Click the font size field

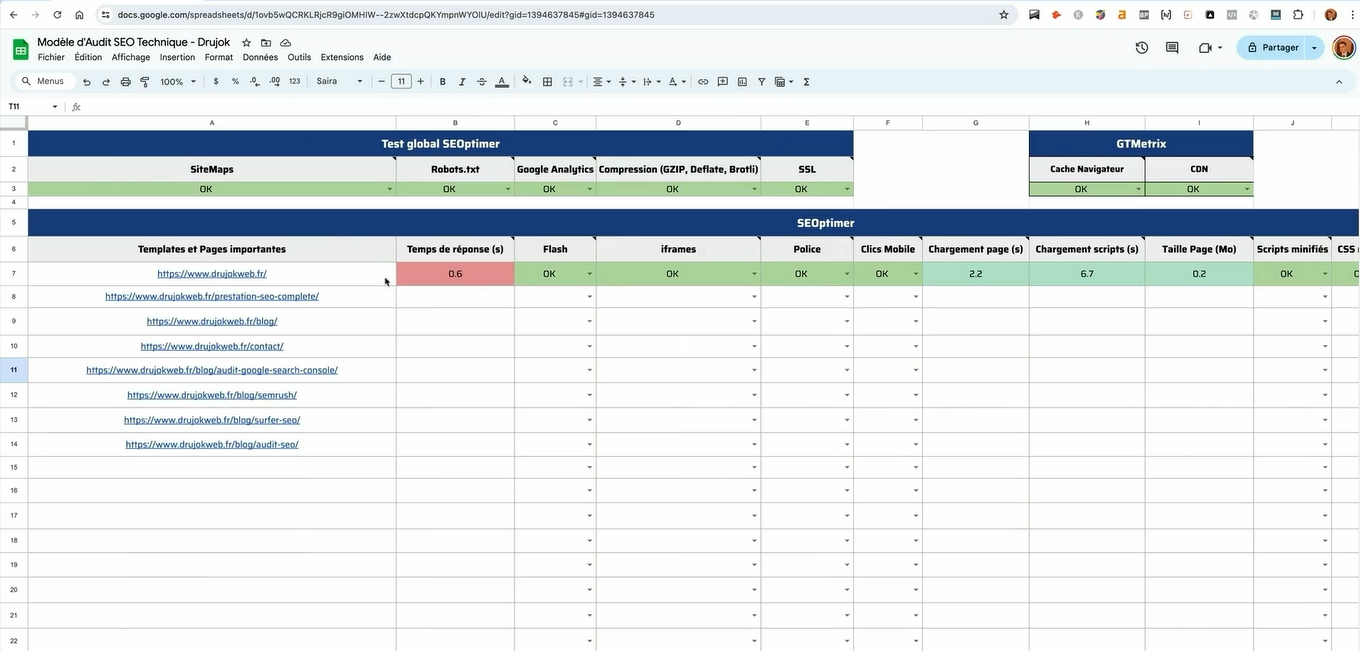tap(401, 82)
